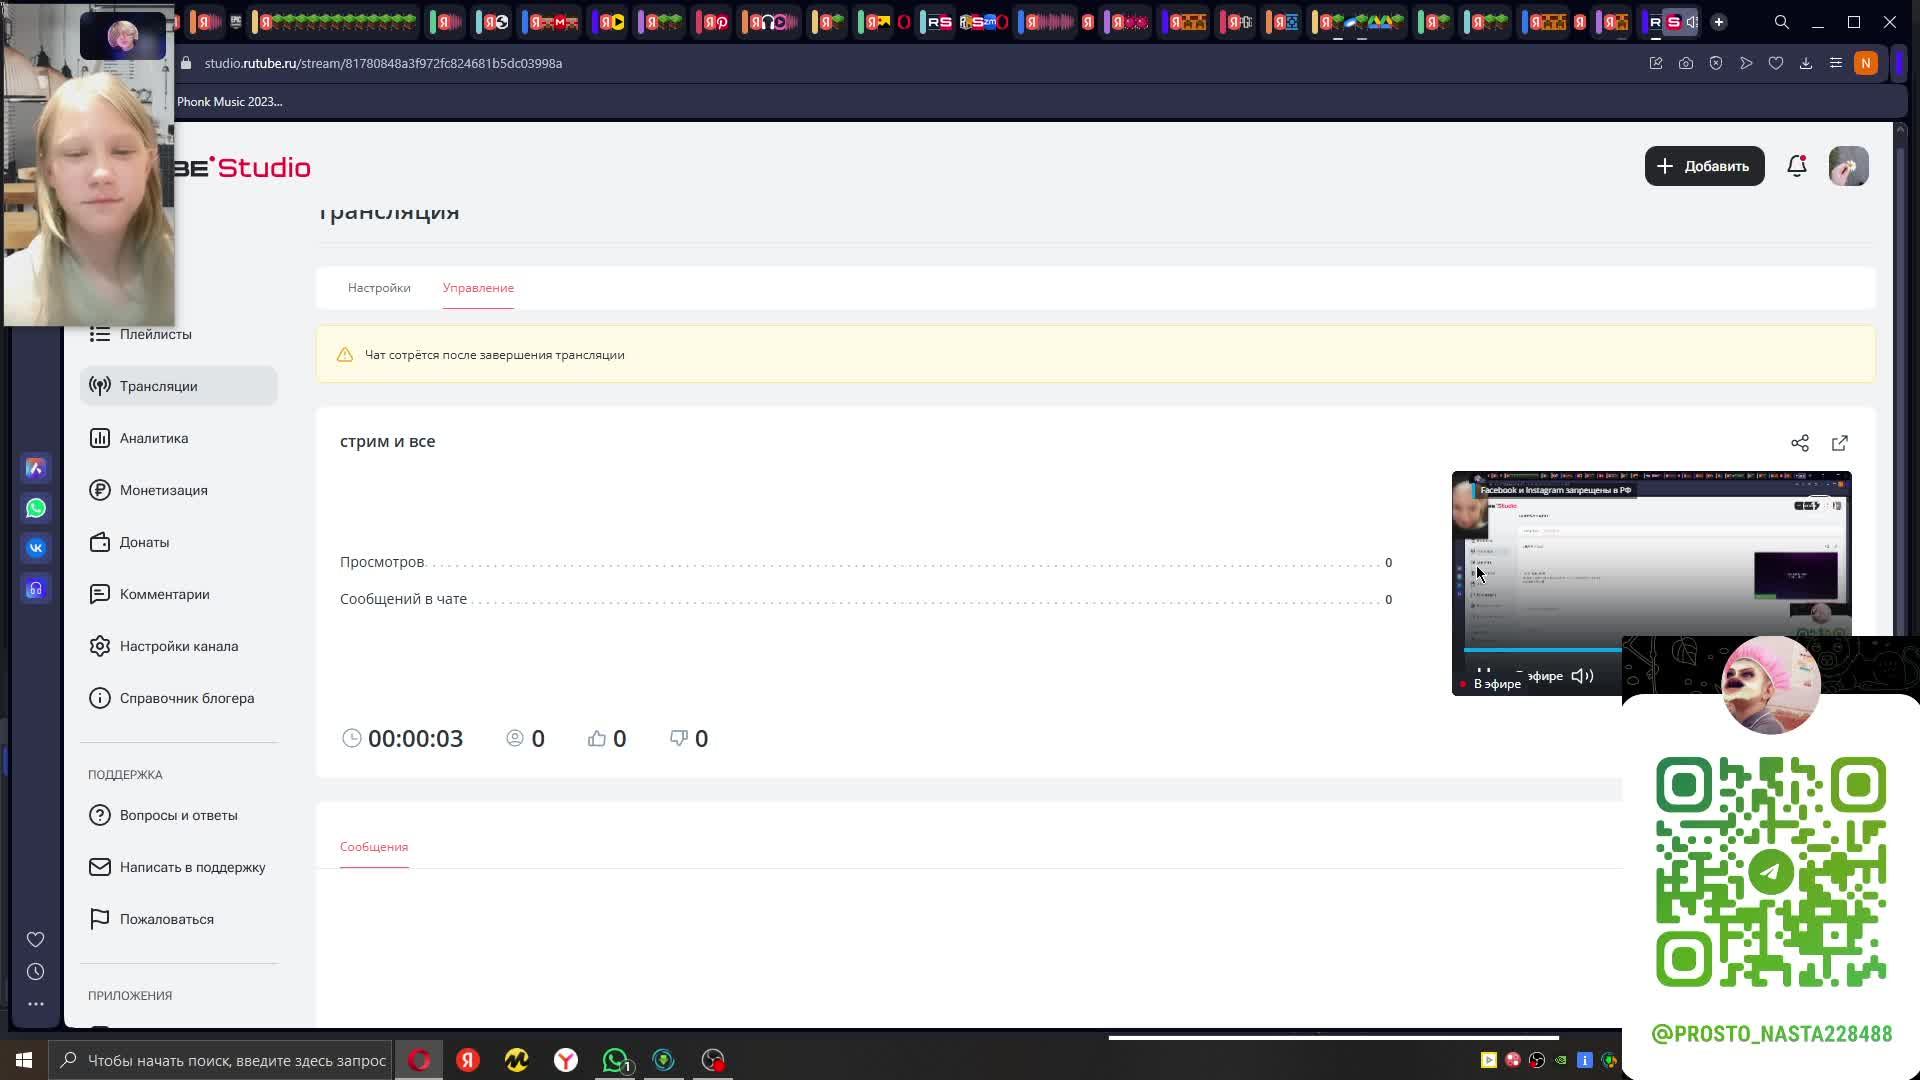Click the Добавить button

click(x=1704, y=166)
